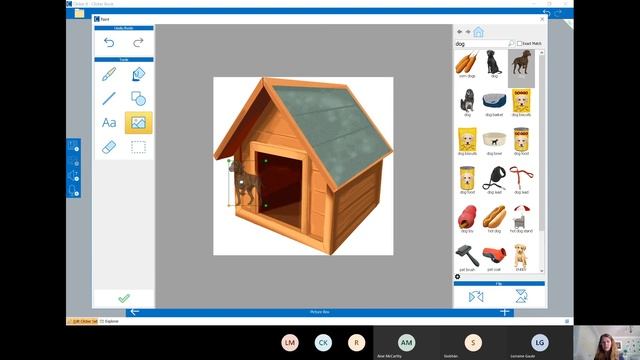Screen dimensions: 640x360
Task: Select the paintbrush tool
Action: 109,74
